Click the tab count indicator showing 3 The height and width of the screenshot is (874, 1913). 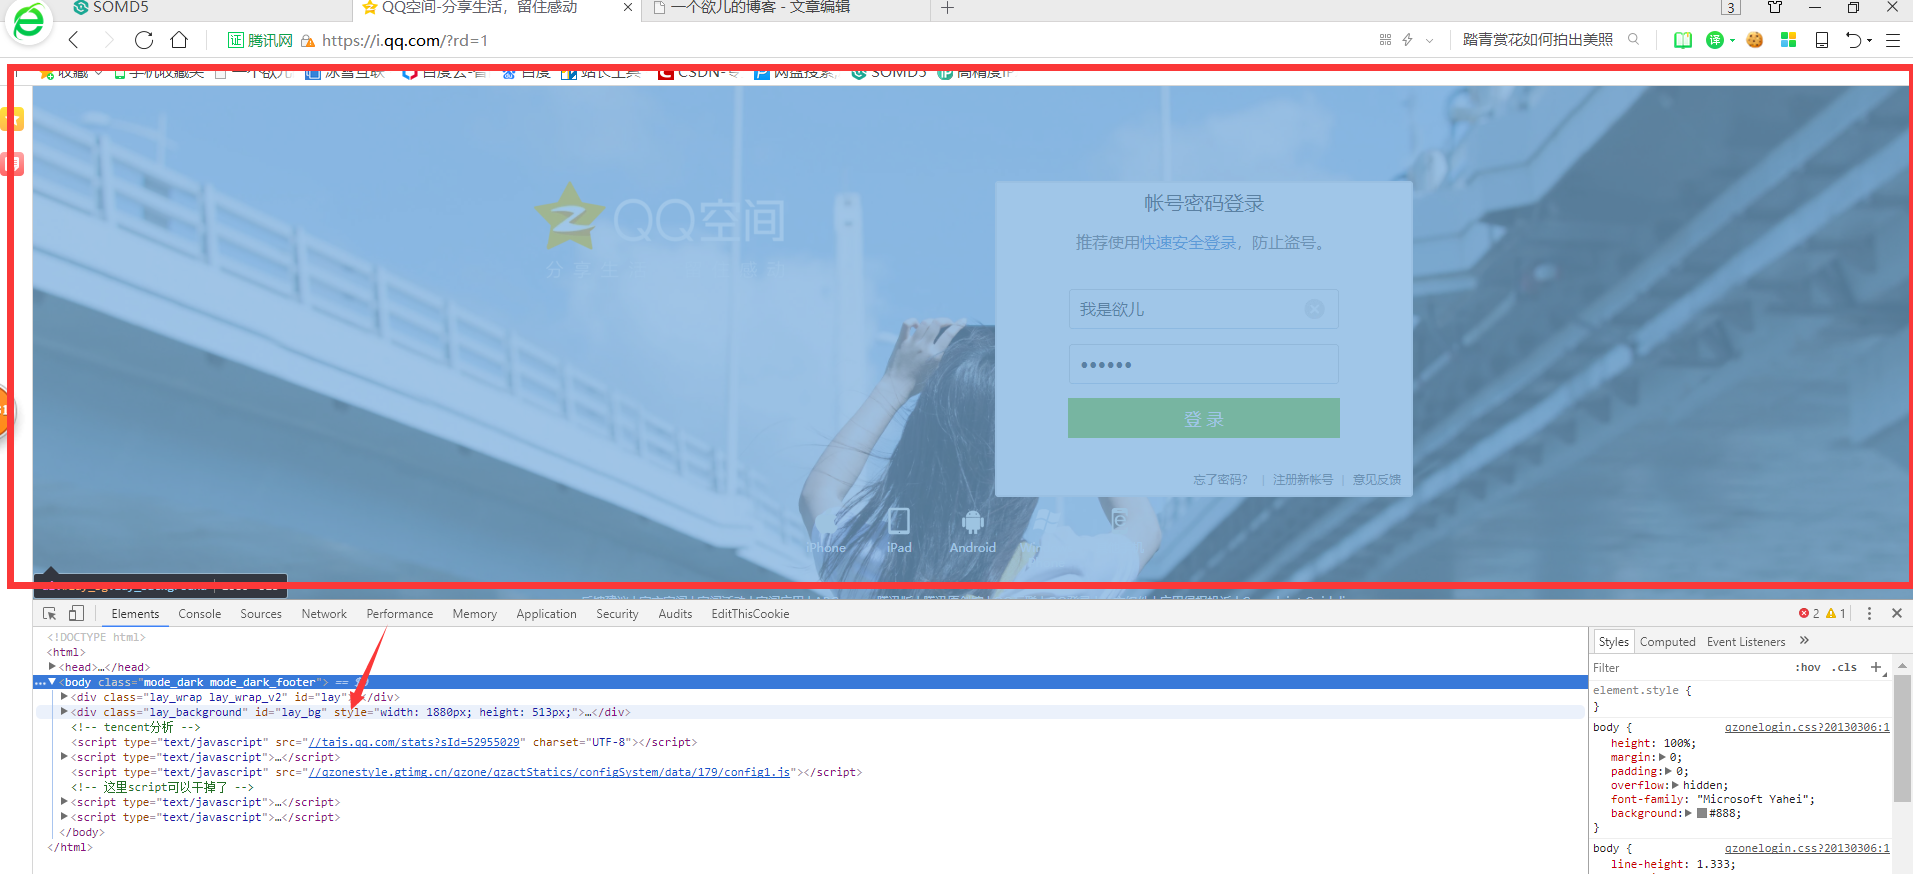pyautogui.click(x=1731, y=8)
